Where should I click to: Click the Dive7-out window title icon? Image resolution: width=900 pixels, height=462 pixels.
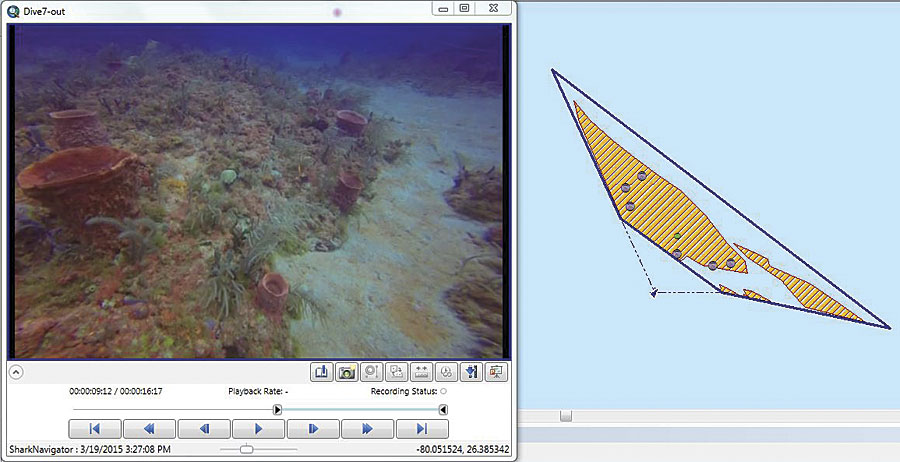pyautogui.click(x=13, y=10)
